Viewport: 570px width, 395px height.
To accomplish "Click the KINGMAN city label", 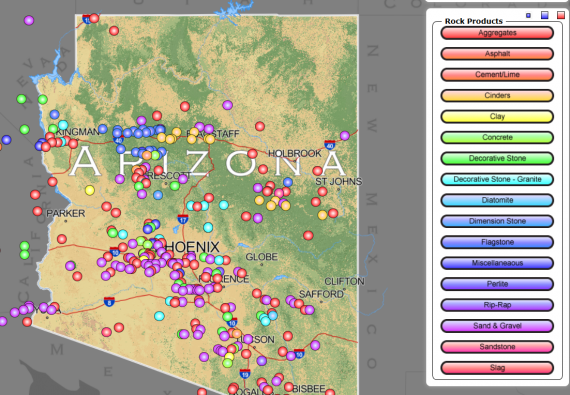I will point(78,132).
